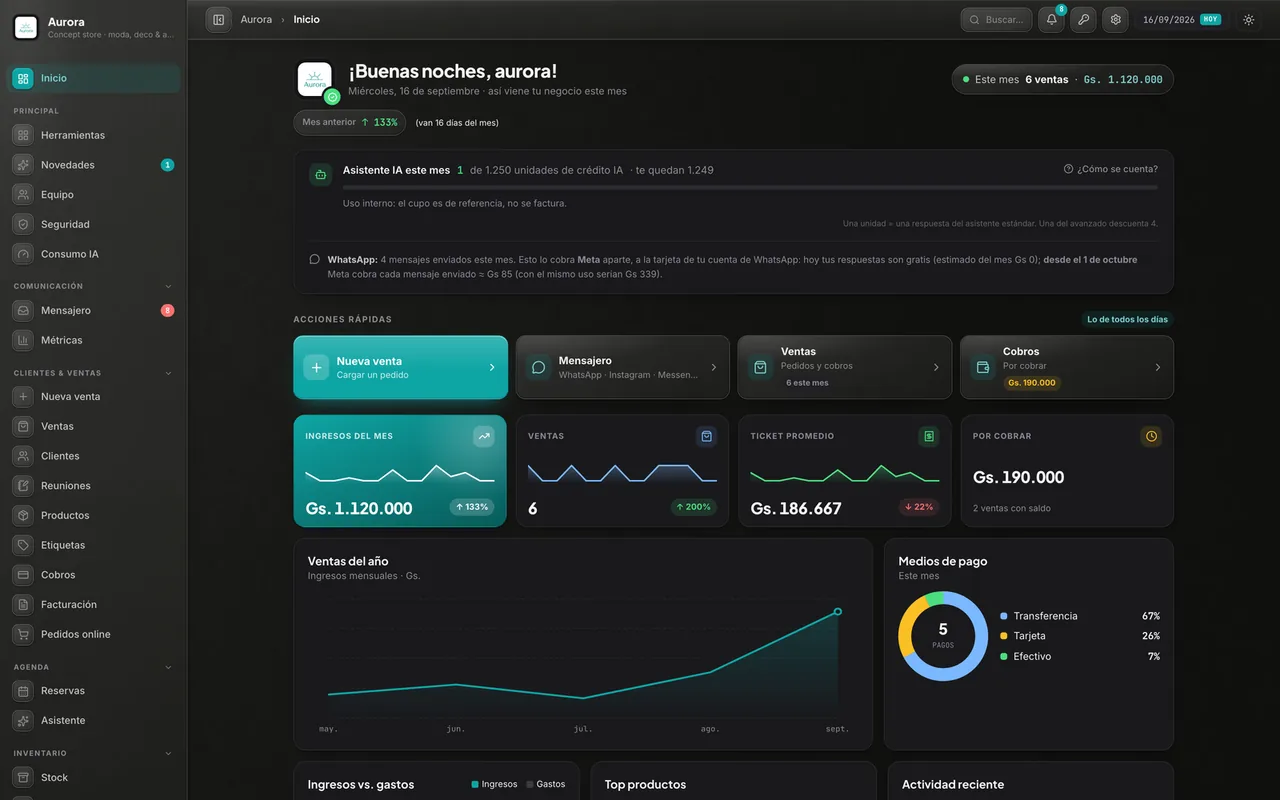Collapse the Inventario section

pos(168,753)
